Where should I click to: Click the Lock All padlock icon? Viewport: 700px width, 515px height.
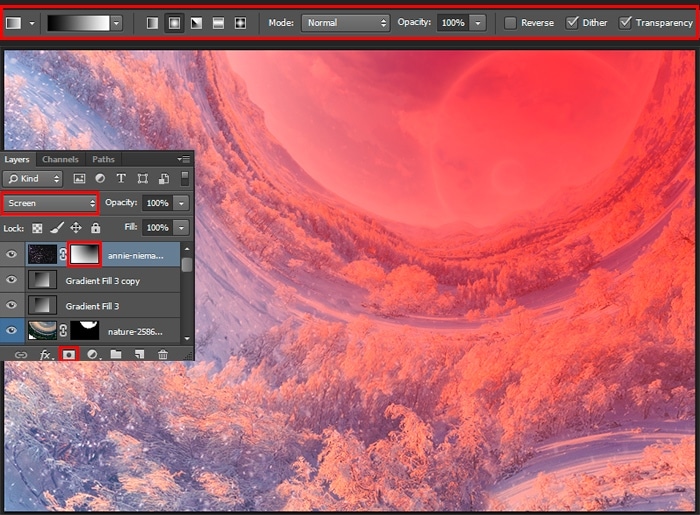coord(96,228)
